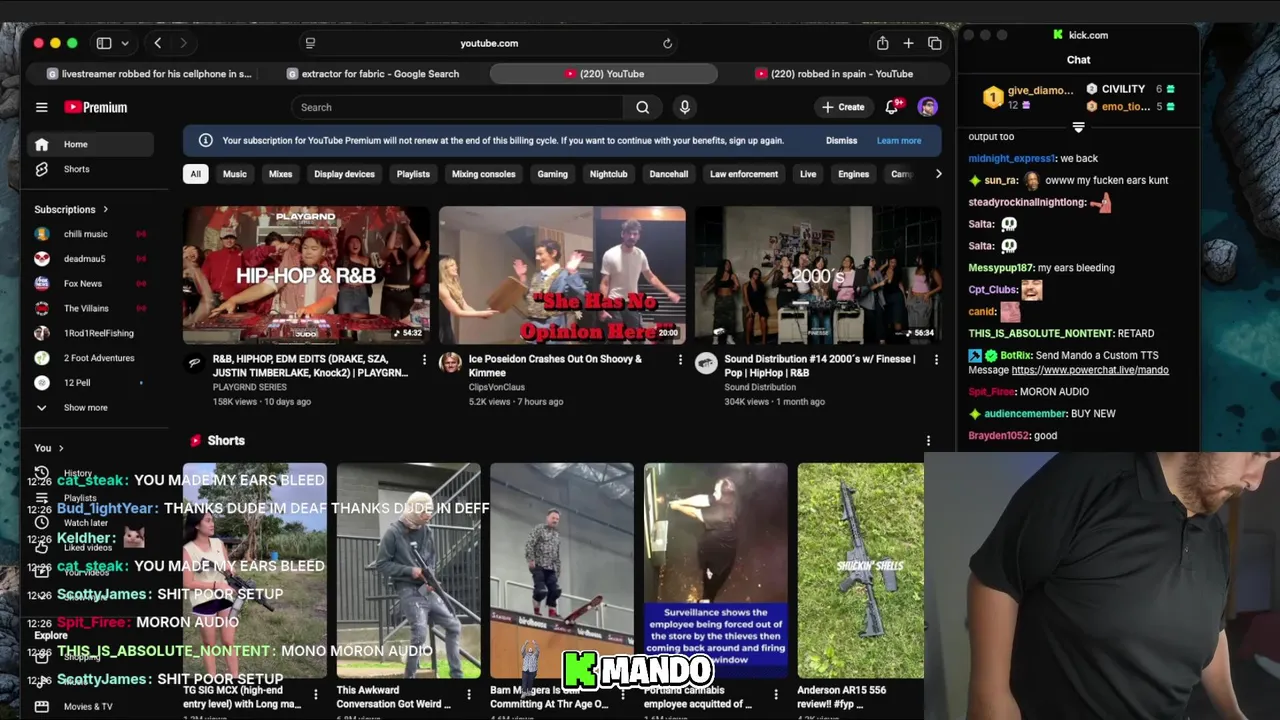Expand Kick chat leaderboard handle

[1078, 127]
